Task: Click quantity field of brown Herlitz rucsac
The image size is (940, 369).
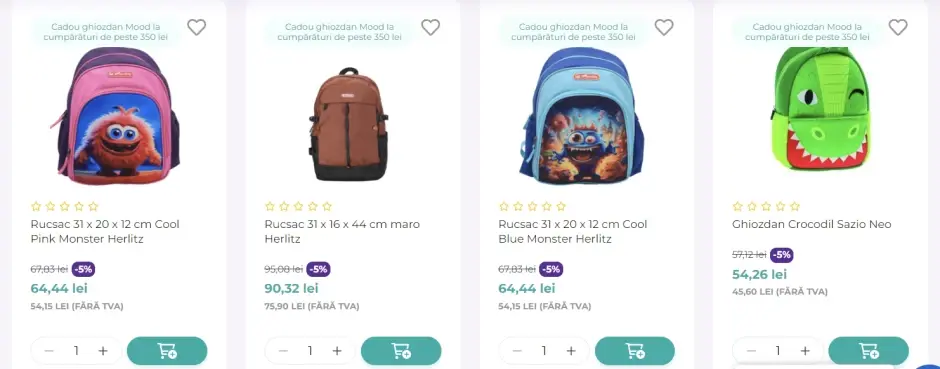Action: click(310, 351)
